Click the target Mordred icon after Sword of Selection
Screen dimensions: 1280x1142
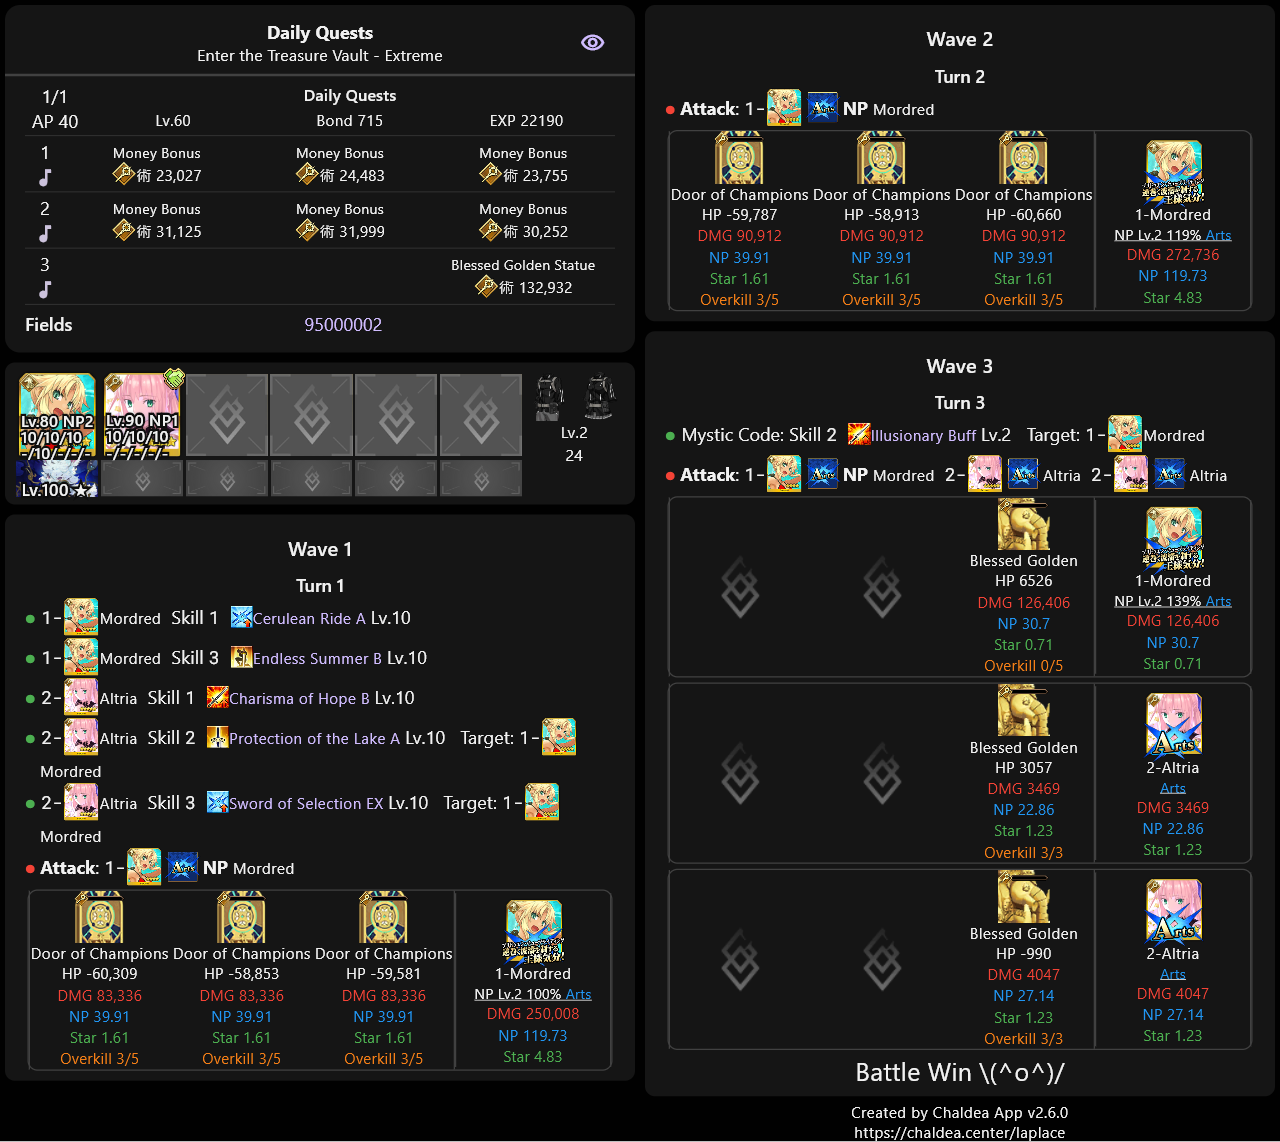pos(542,802)
